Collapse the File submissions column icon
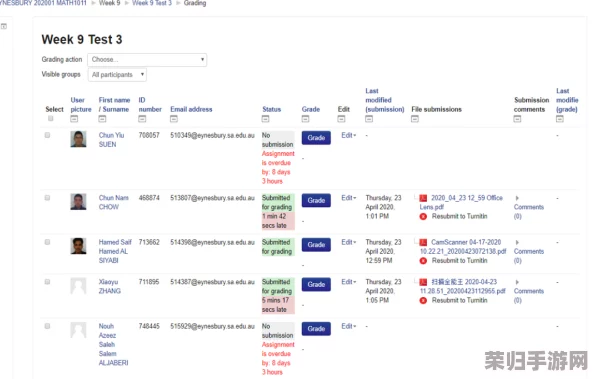Image resolution: width=594 pixels, height=379 pixels. (x=415, y=119)
